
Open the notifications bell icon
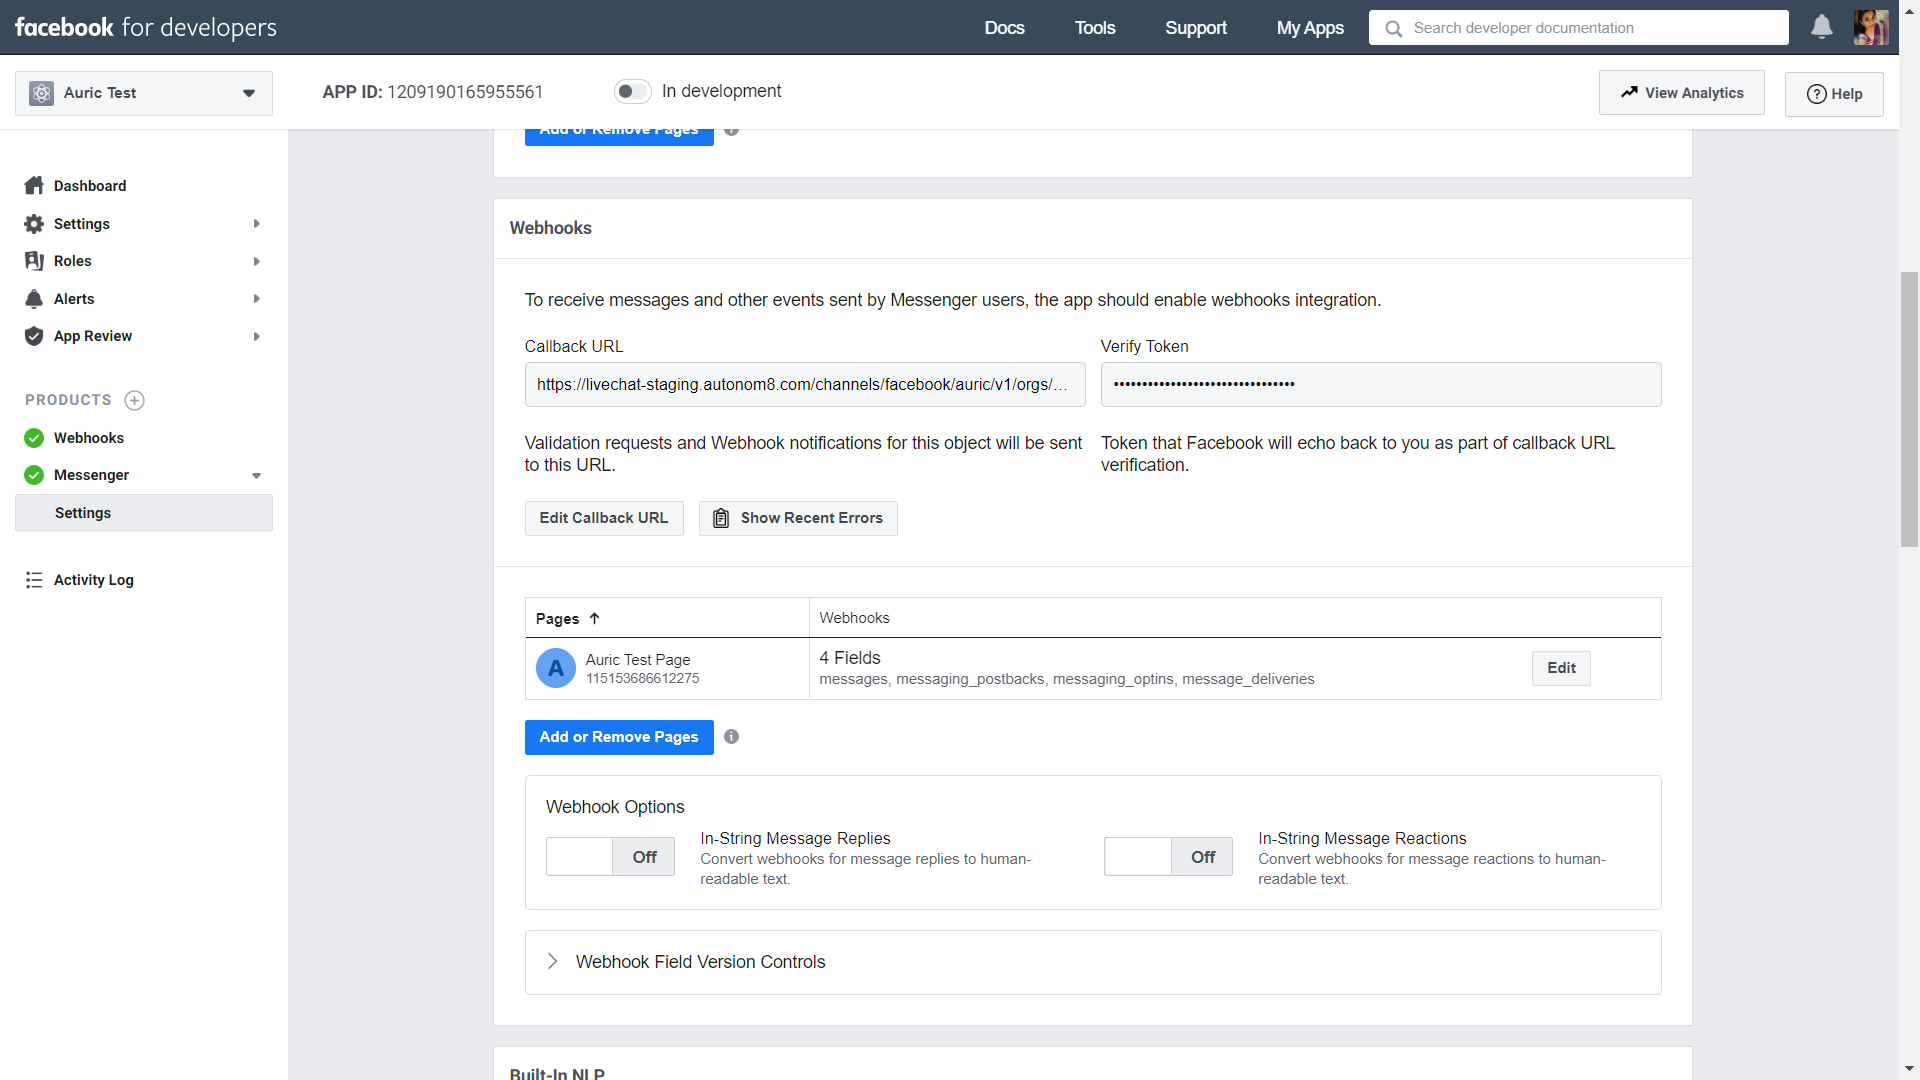click(x=1822, y=27)
